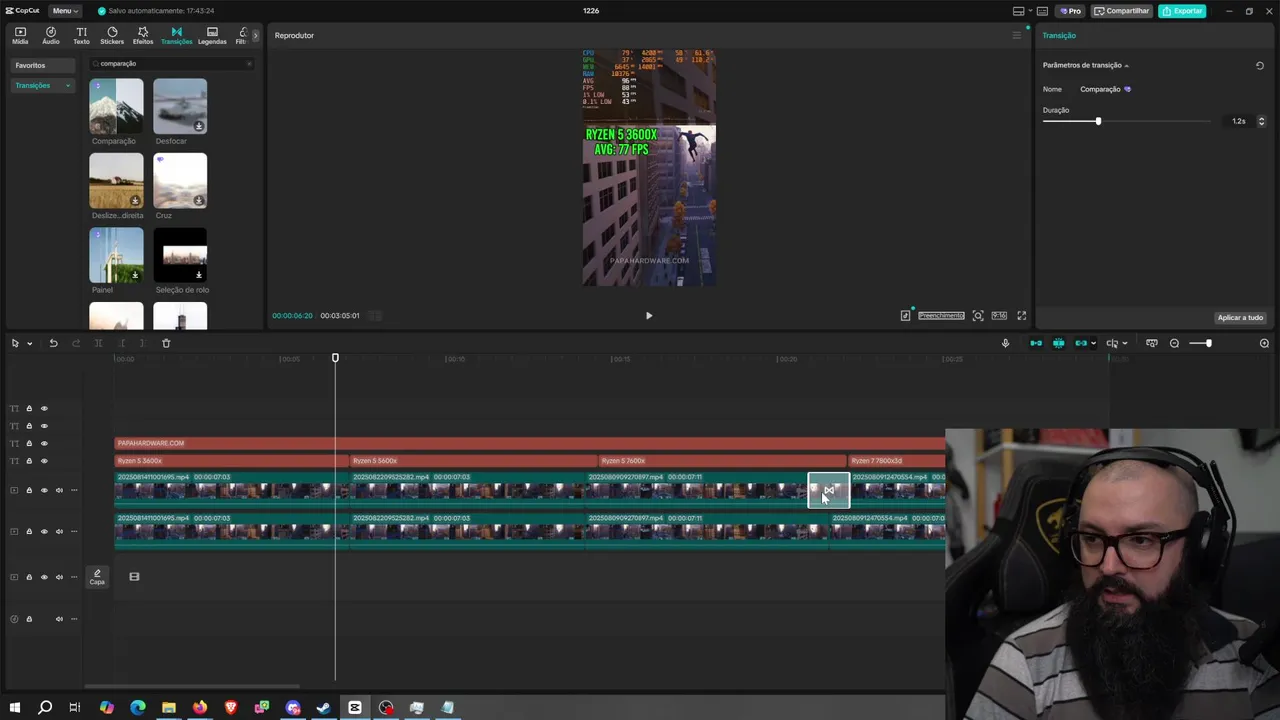Viewport: 1280px width, 720px height.
Task: Hide the PAPAHARDWARE.COM text track
Action: (44, 444)
